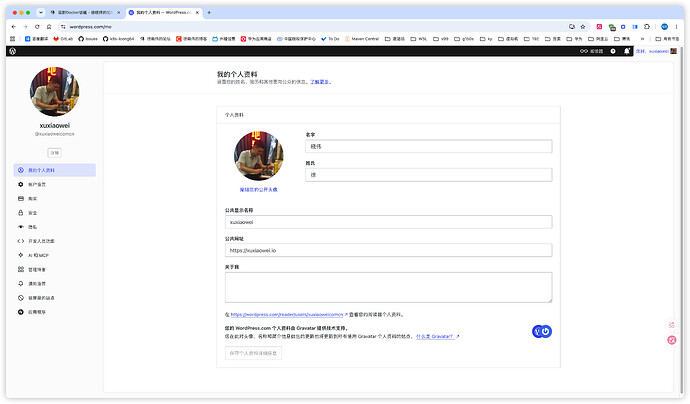
Task: Click the install/cast icon in the address bar
Action: tap(572, 27)
